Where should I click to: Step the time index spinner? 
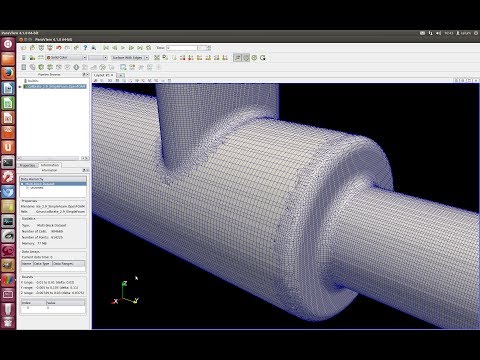coord(209,48)
